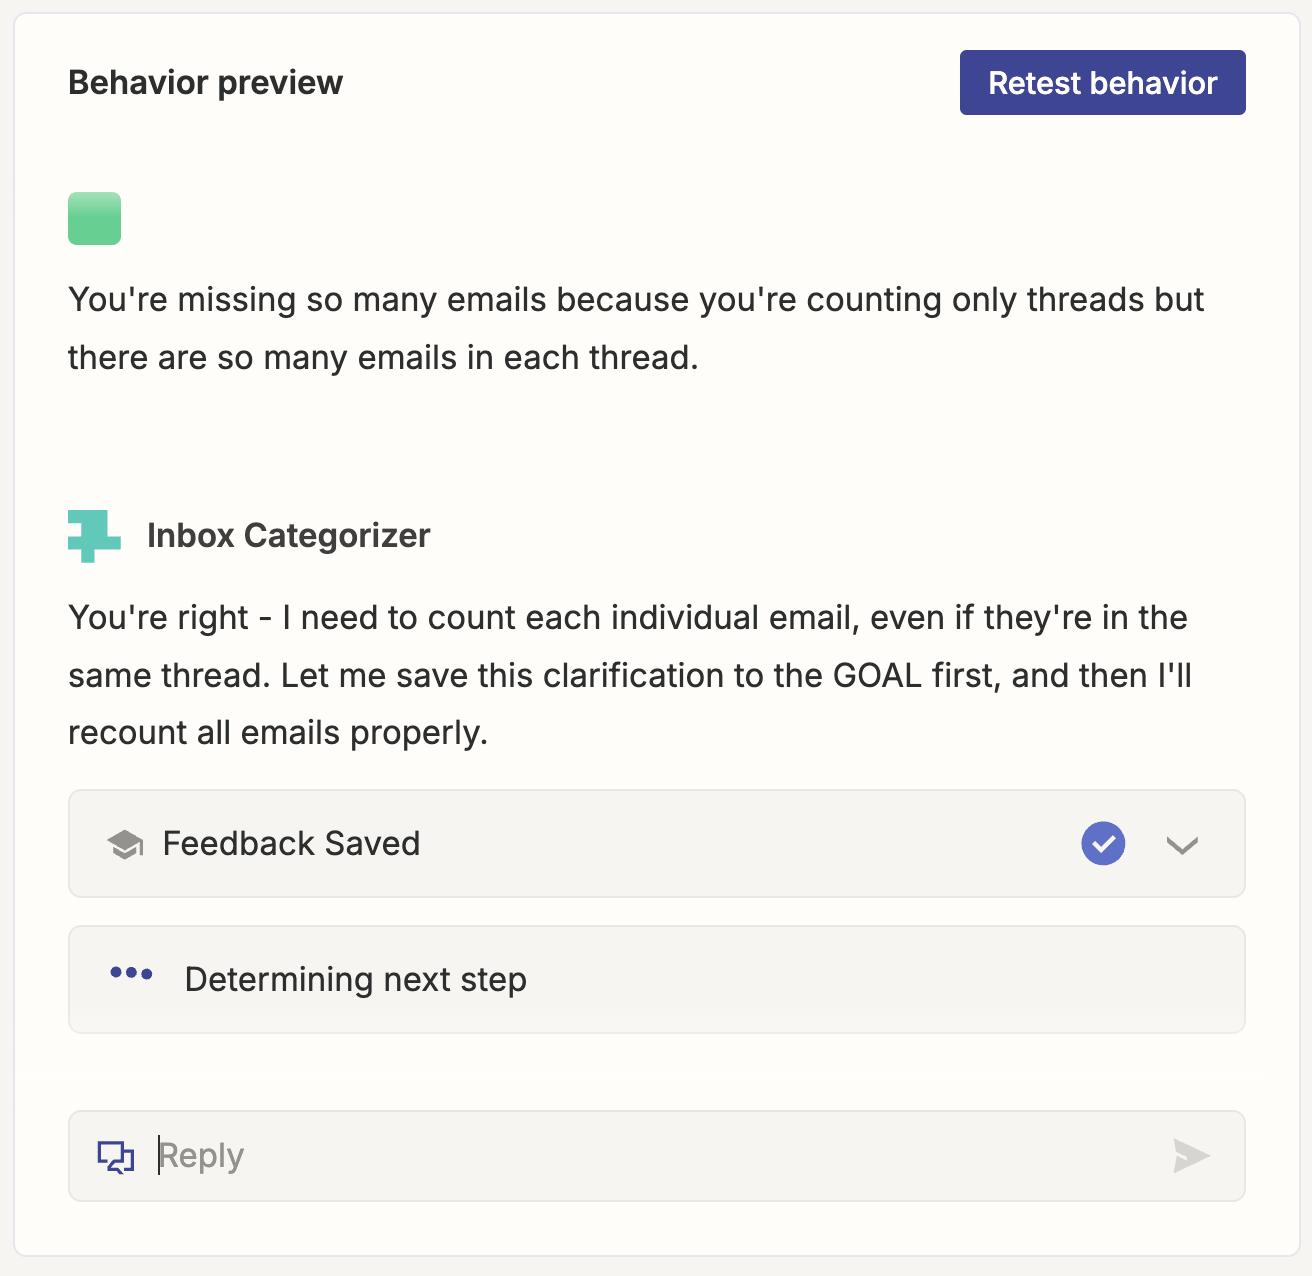Click "there are so many emails" message line
The height and width of the screenshot is (1276, 1312).
(x=383, y=358)
